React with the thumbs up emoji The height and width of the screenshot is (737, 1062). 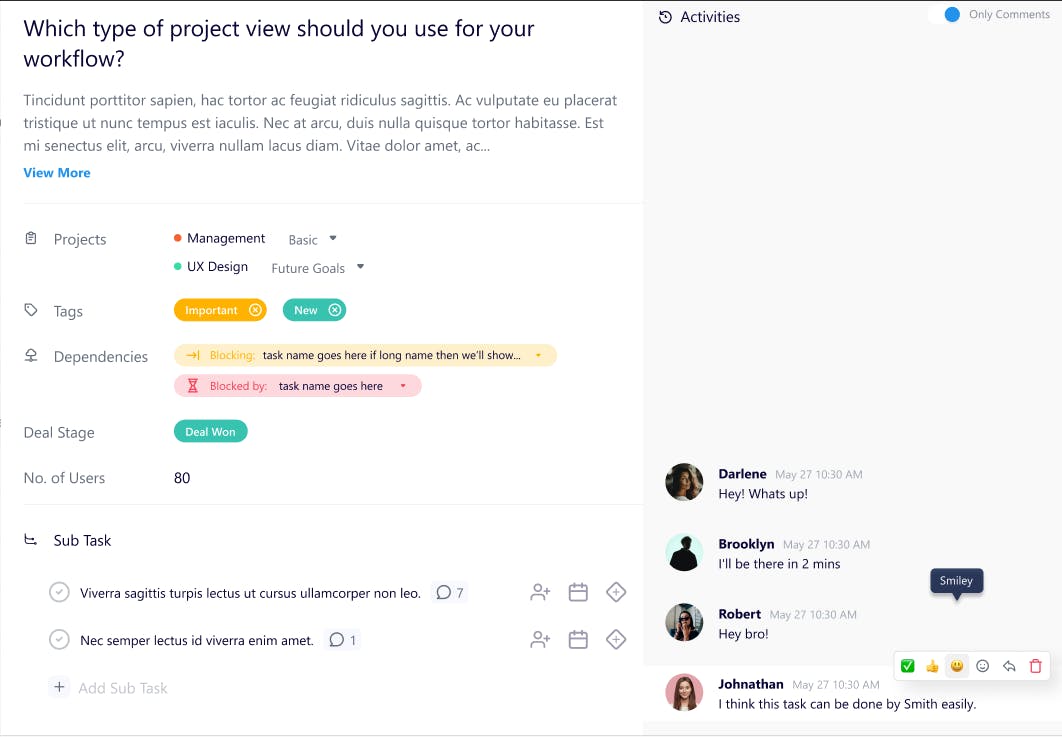pyautogui.click(x=932, y=666)
